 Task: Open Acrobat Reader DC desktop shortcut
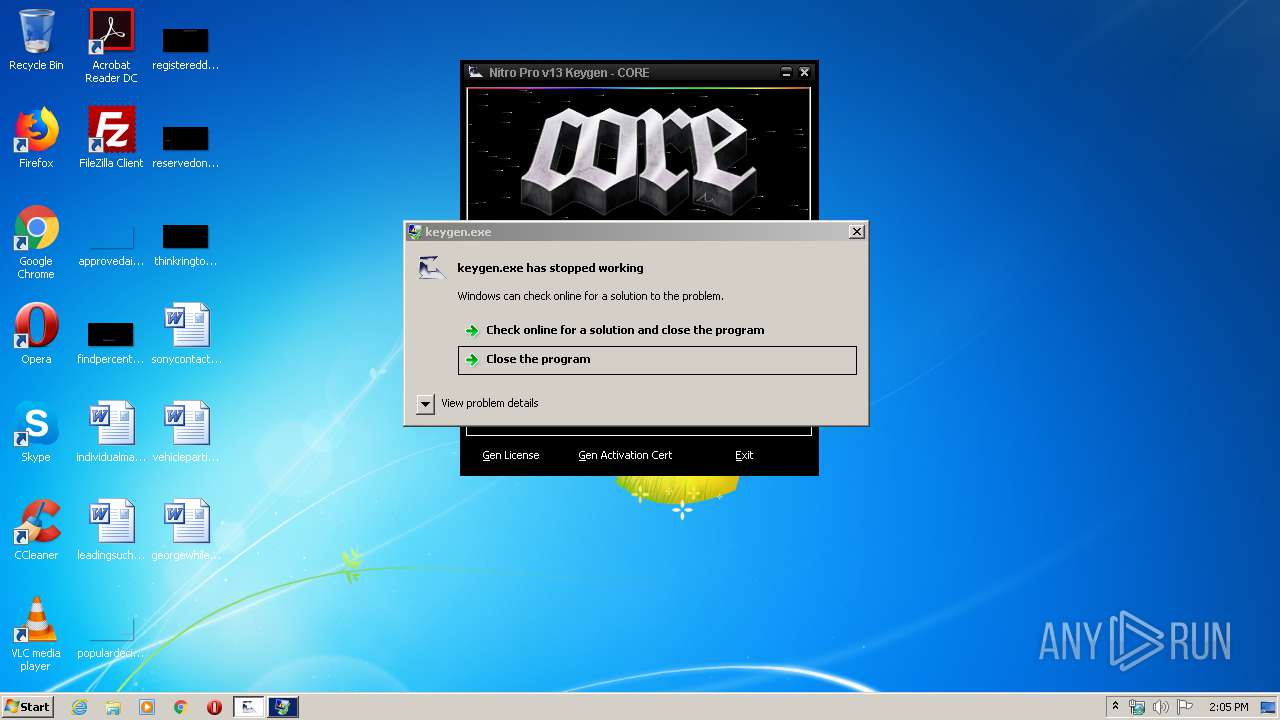pyautogui.click(x=111, y=46)
